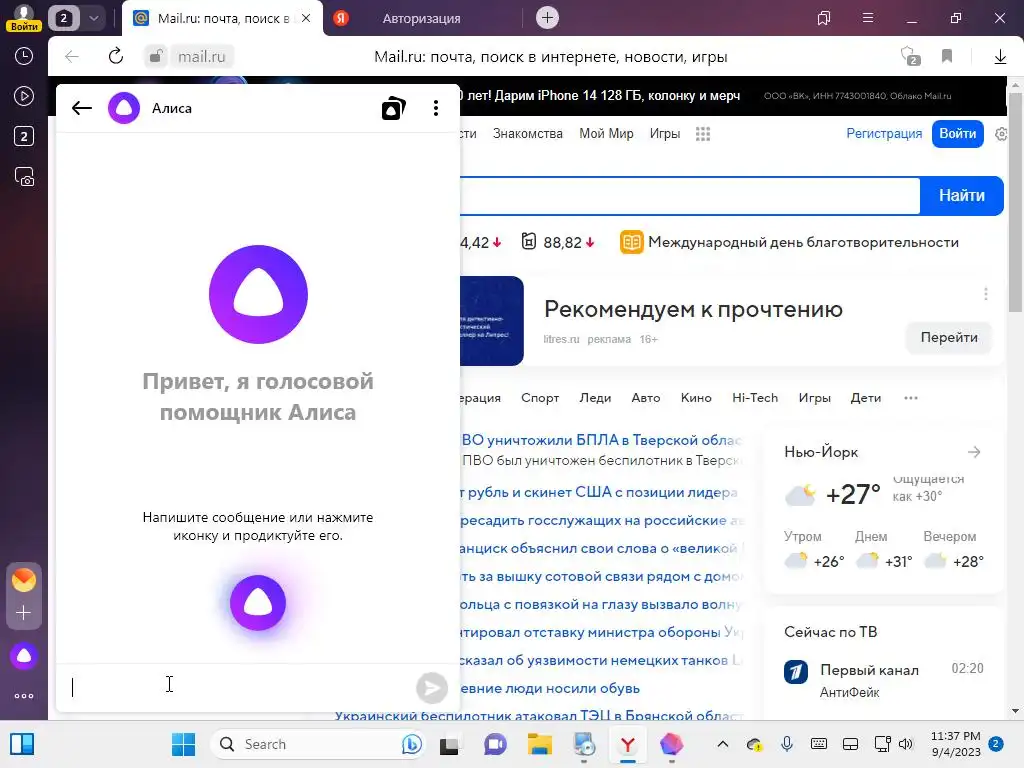Screen dimensions: 1024x768
Task: Open Mail.ru all projects grid icon
Action: pyautogui.click(x=703, y=134)
